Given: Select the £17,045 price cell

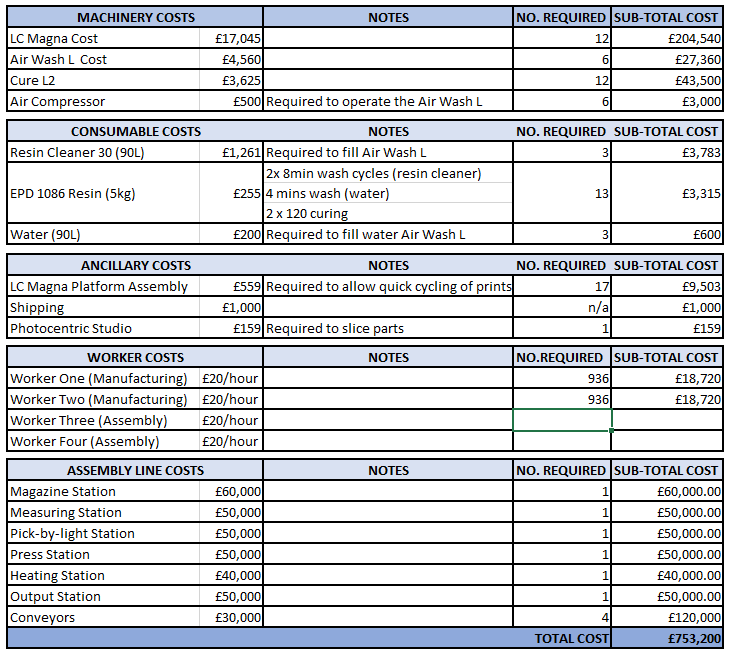Looking at the screenshot, I should (x=231, y=38).
